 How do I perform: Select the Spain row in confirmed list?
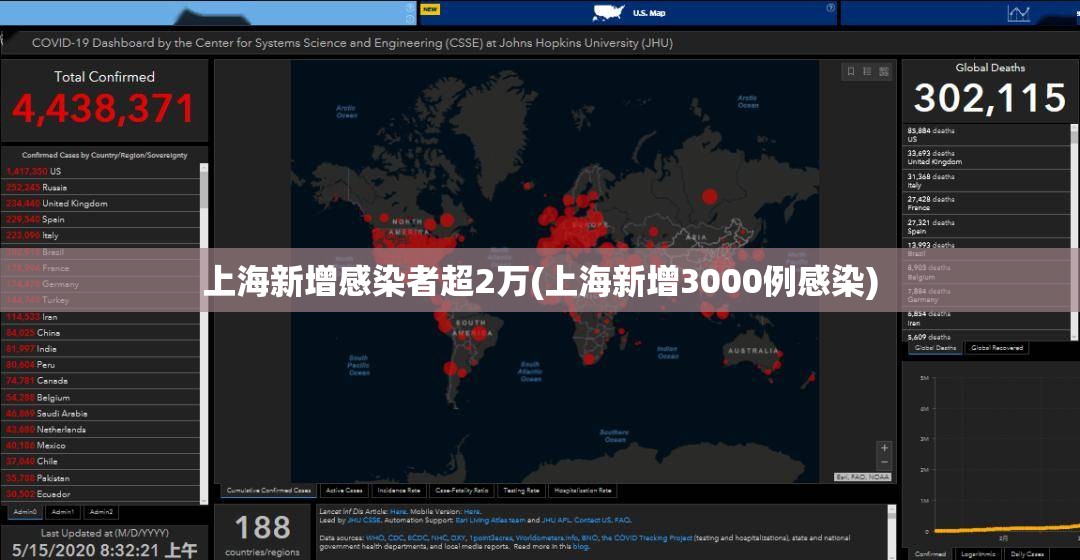pyautogui.click(x=102, y=219)
